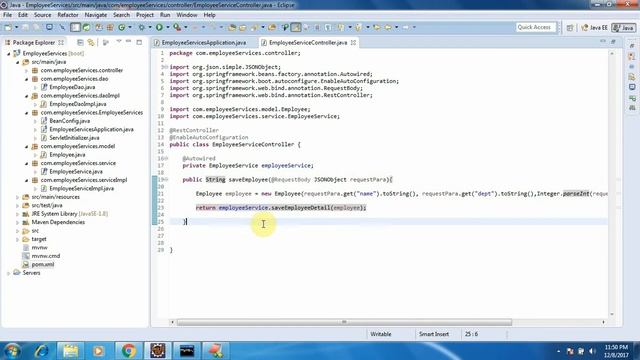
Task: Open File Explorer from the taskbar
Action: (70, 351)
